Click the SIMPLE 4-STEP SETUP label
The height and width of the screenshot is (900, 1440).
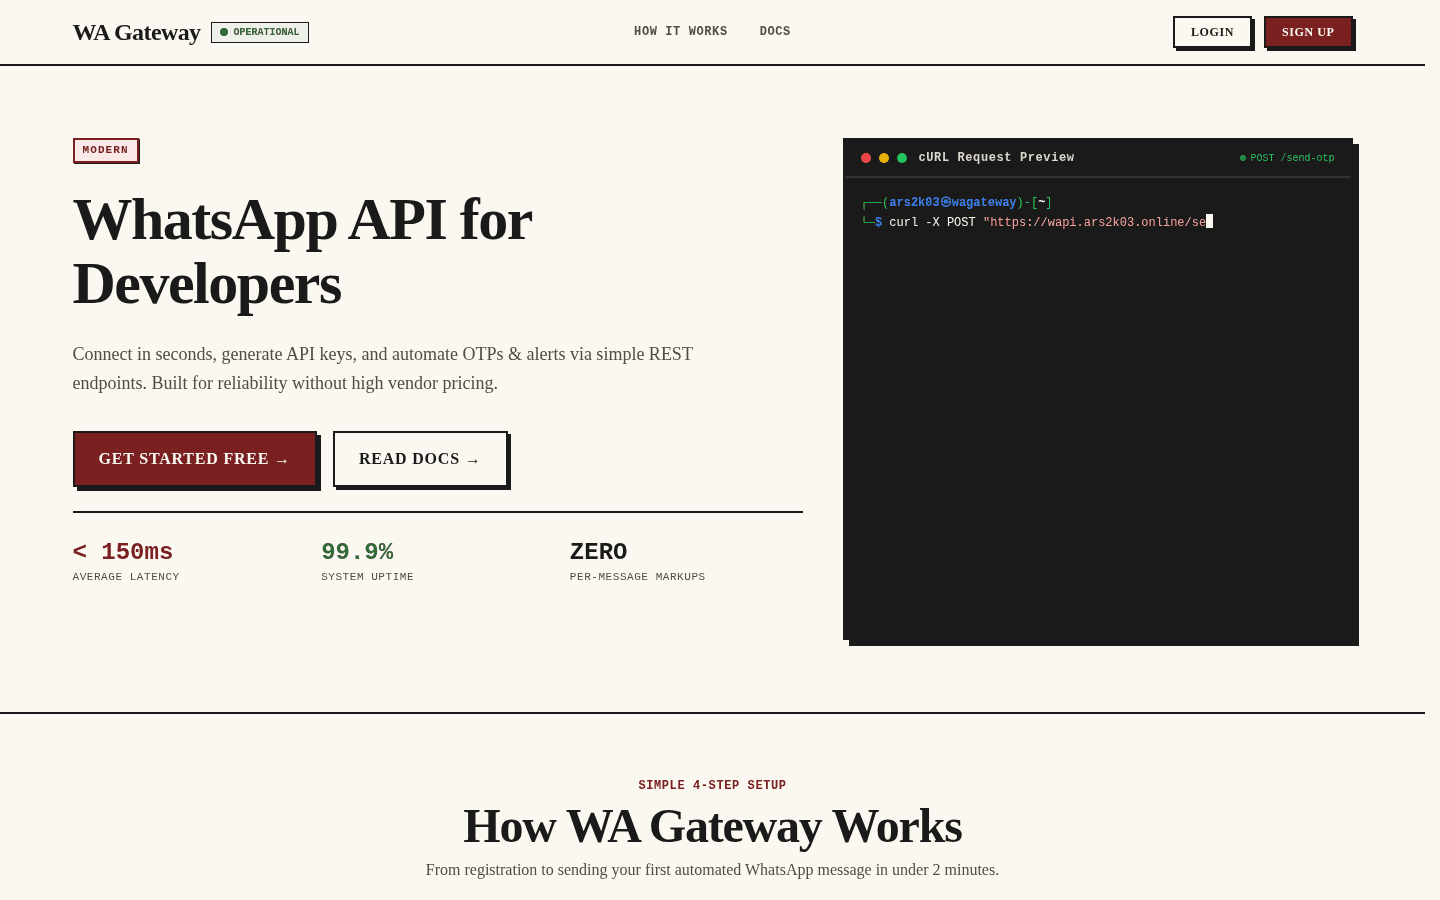(712, 785)
